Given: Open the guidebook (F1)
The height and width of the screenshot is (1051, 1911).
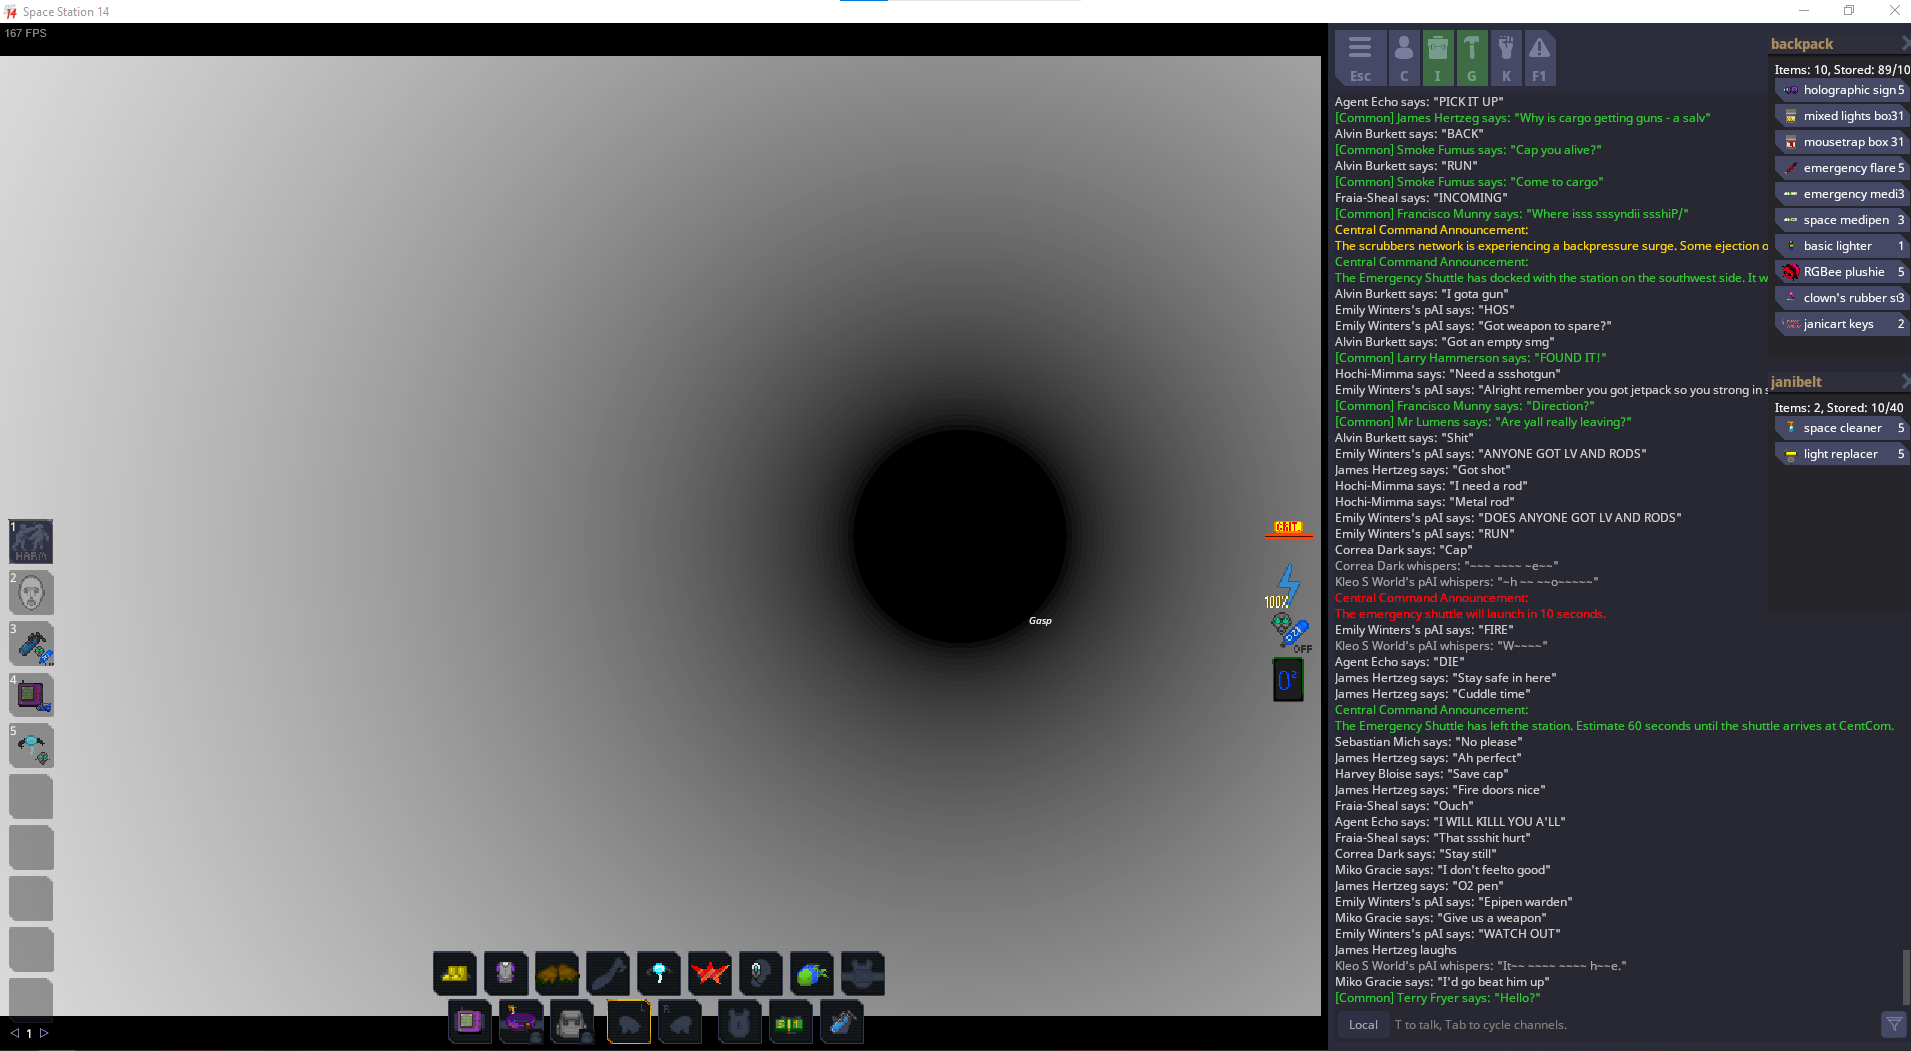Looking at the screenshot, I should tap(1540, 57).
